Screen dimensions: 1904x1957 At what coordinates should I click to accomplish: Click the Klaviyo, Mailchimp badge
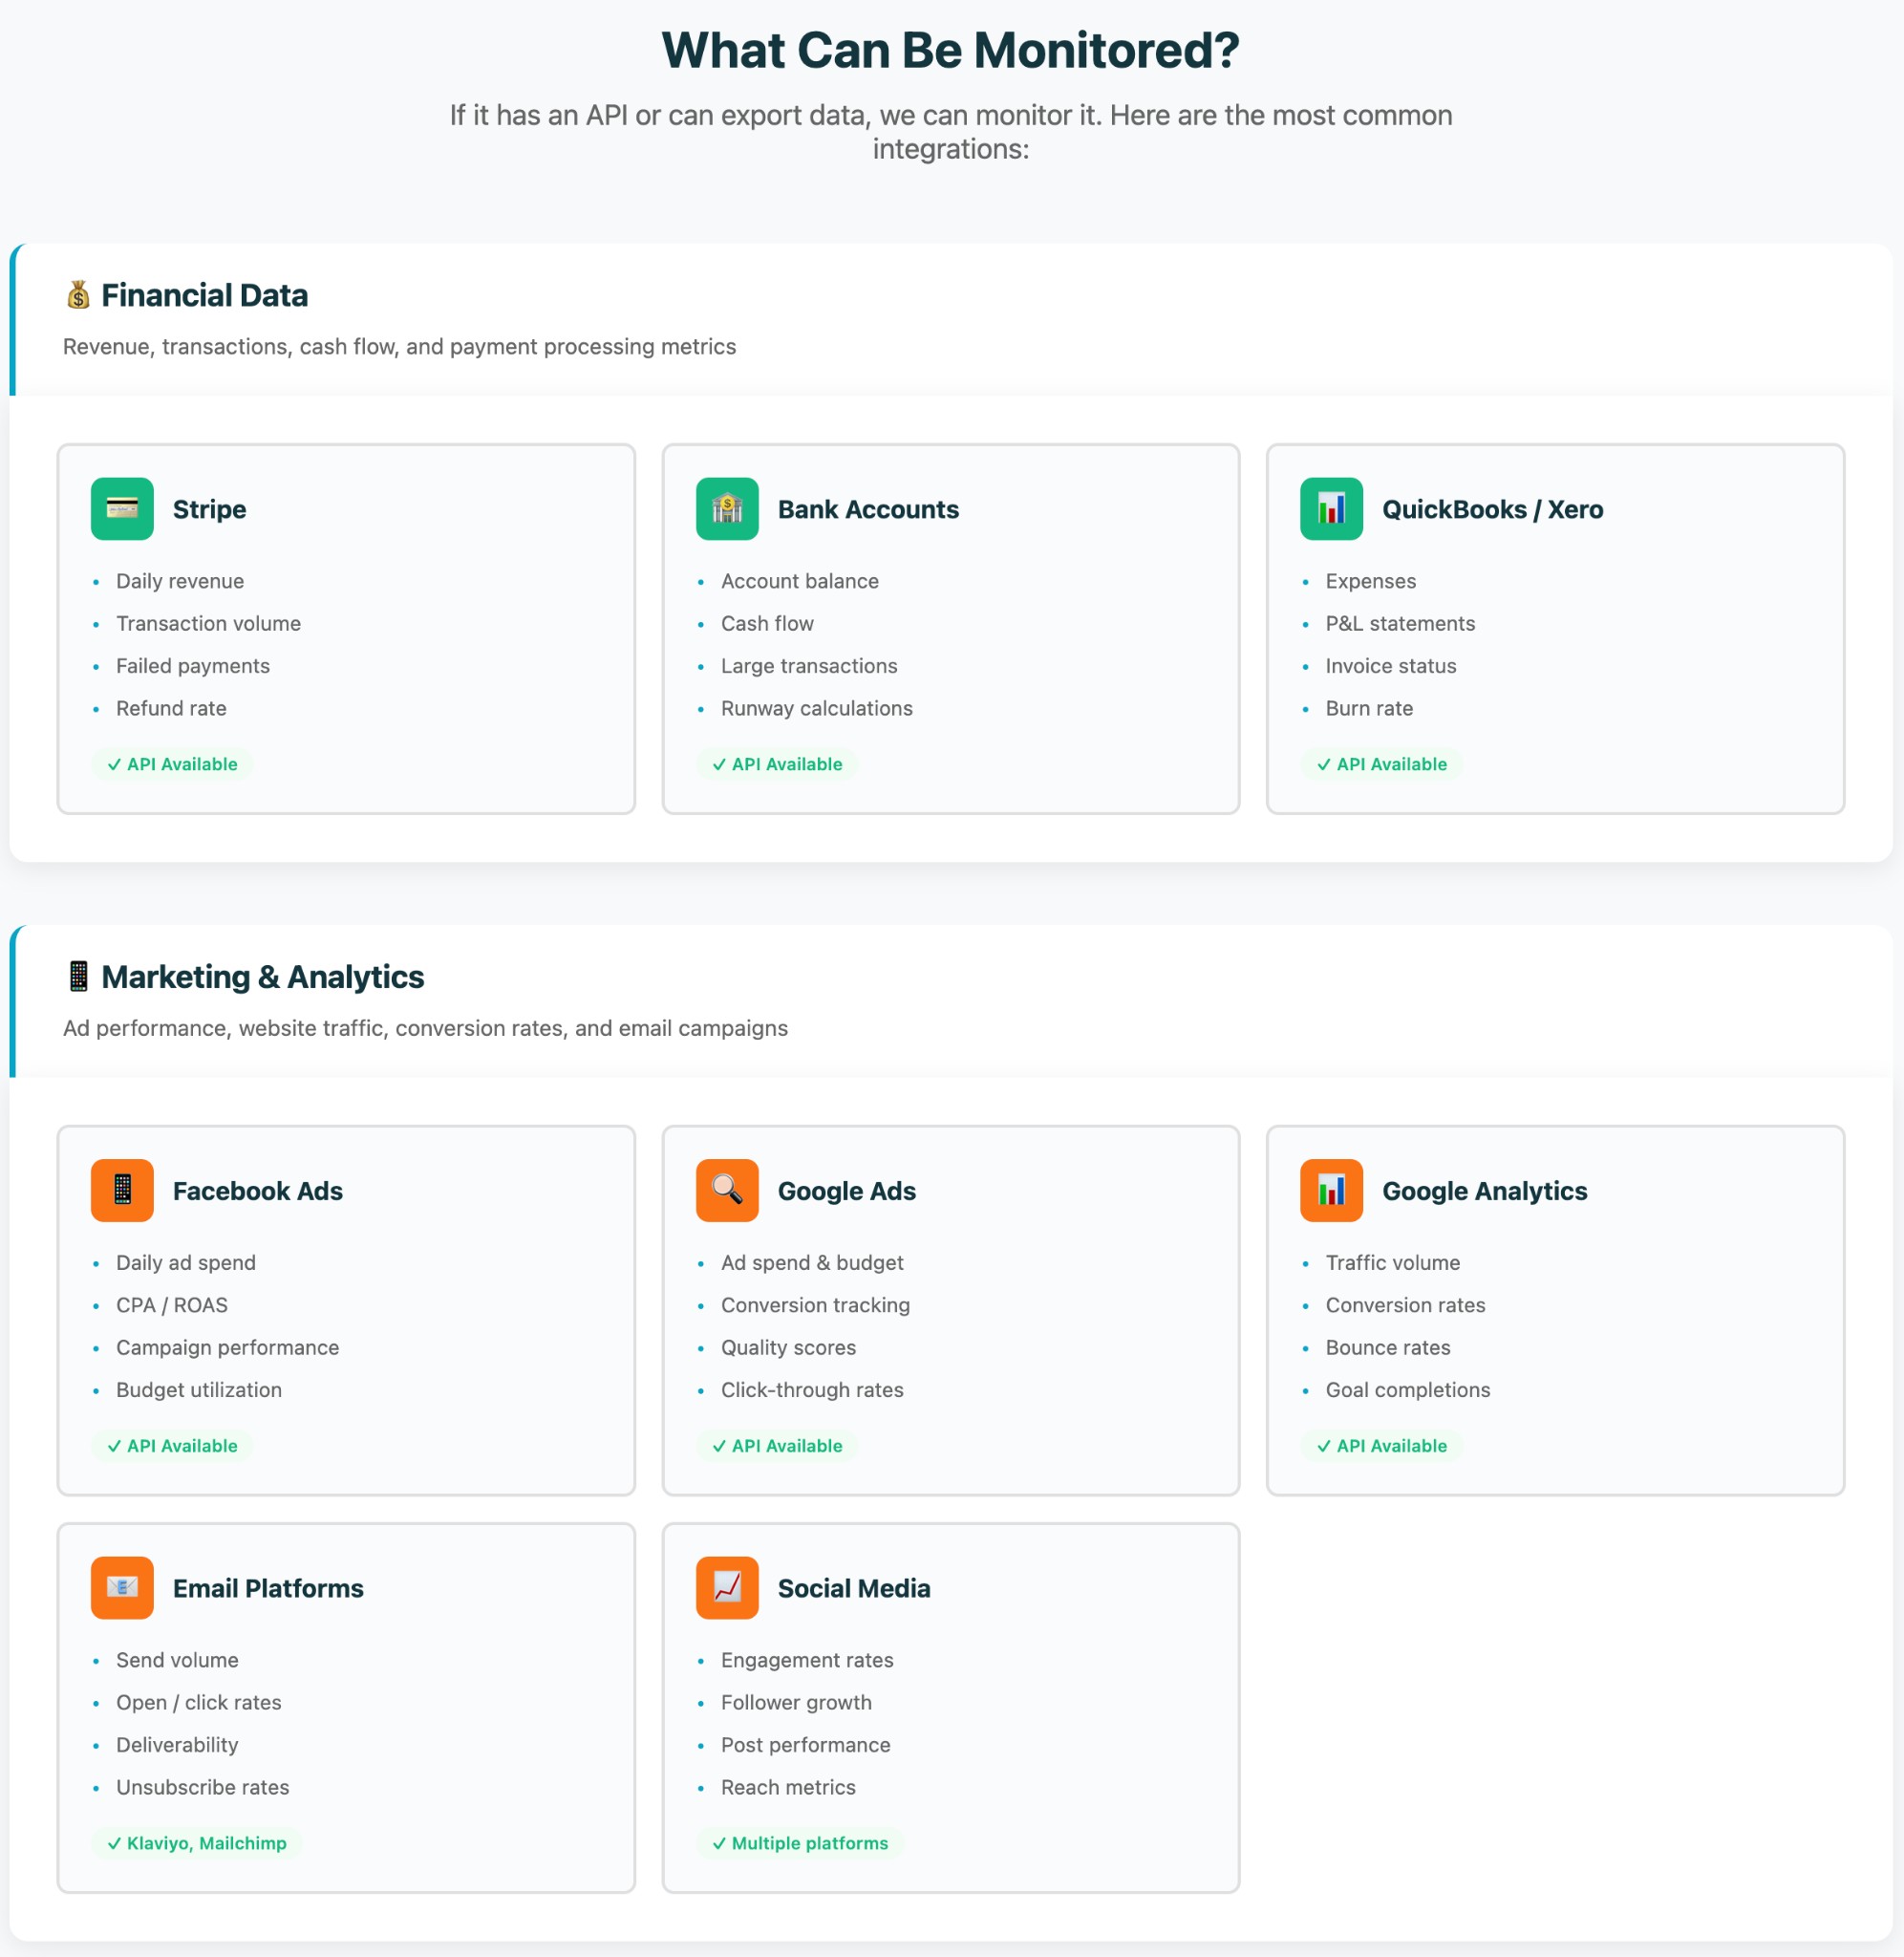coord(197,1842)
